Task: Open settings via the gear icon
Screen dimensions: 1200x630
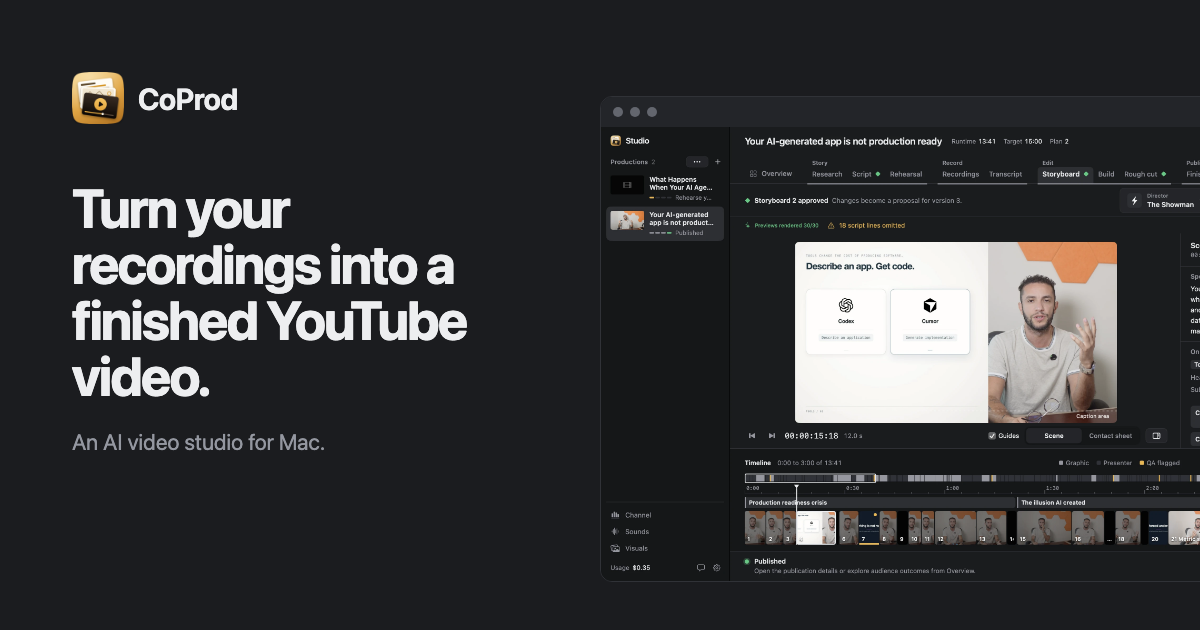Action: point(717,568)
